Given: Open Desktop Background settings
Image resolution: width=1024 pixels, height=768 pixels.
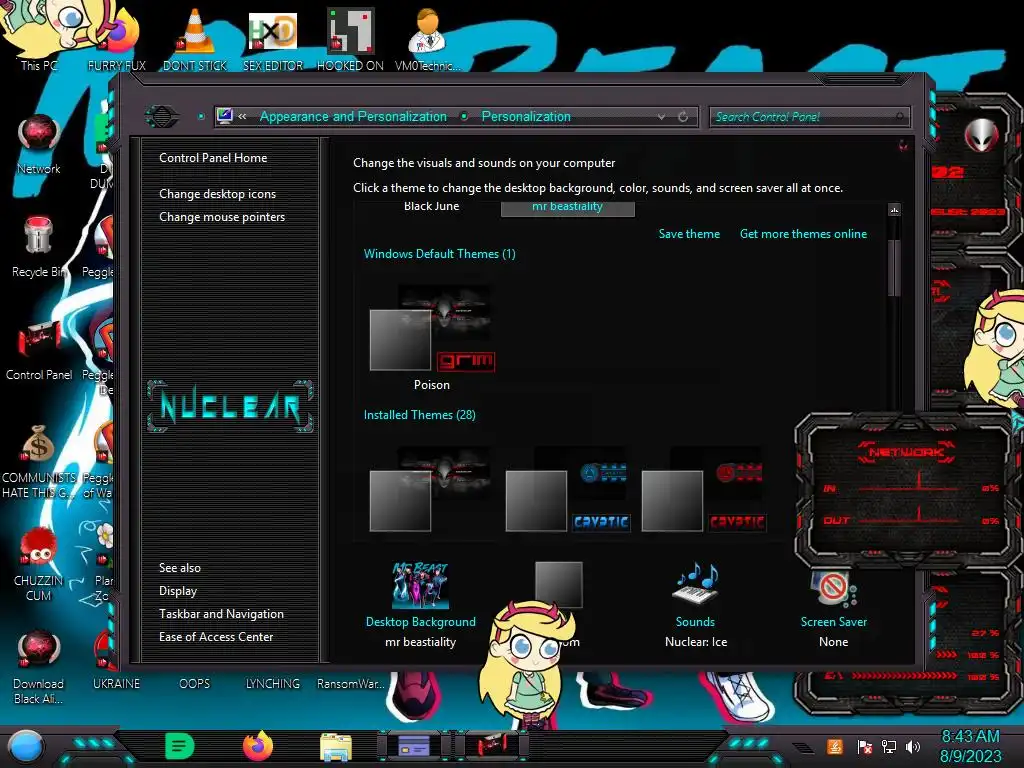Looking at the screenshot, I should pyautogui.click(x=421, y=605).
